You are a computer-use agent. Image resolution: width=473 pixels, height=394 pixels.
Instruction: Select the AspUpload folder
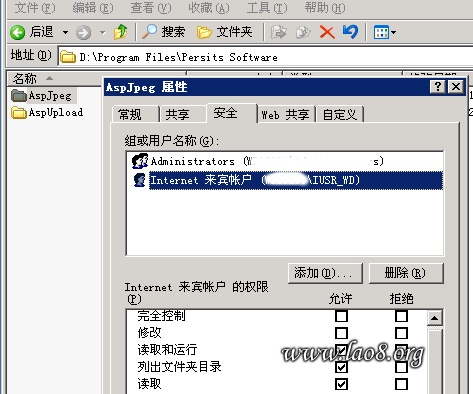tap(47, 112)
